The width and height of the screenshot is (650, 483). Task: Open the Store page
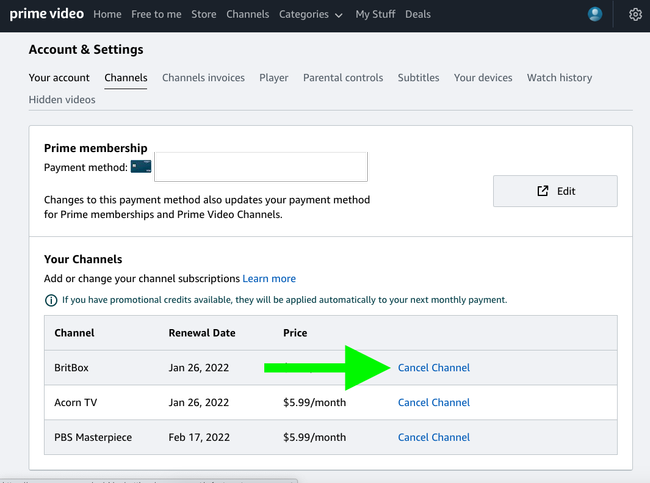[204, 15]
